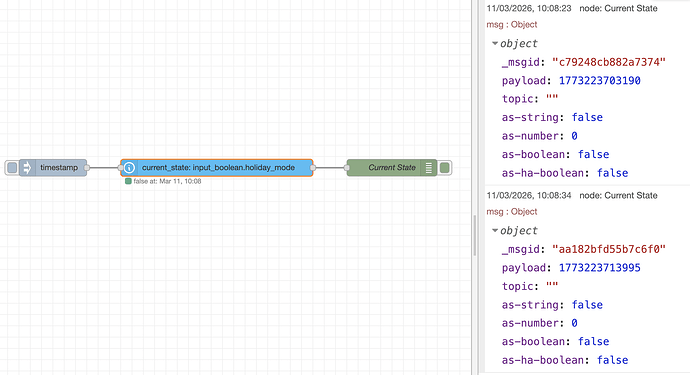Select the current_state: input_boolean.holiday_mode node
The image size is (690, 375).
tap(217, 168)
